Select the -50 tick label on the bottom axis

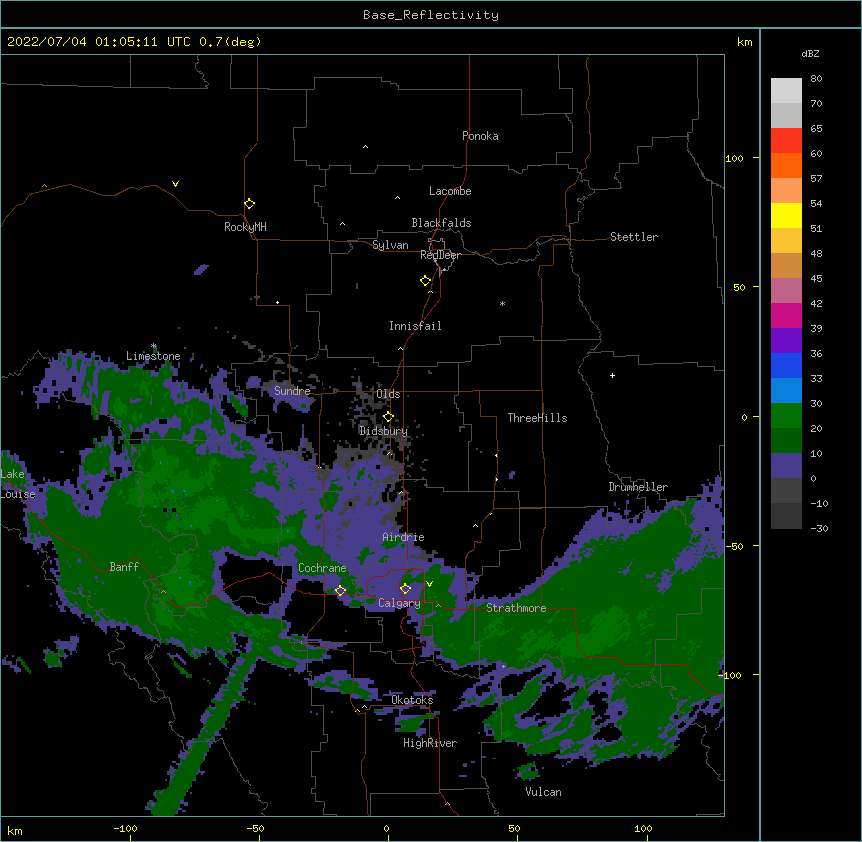click(x=255, y=828)
